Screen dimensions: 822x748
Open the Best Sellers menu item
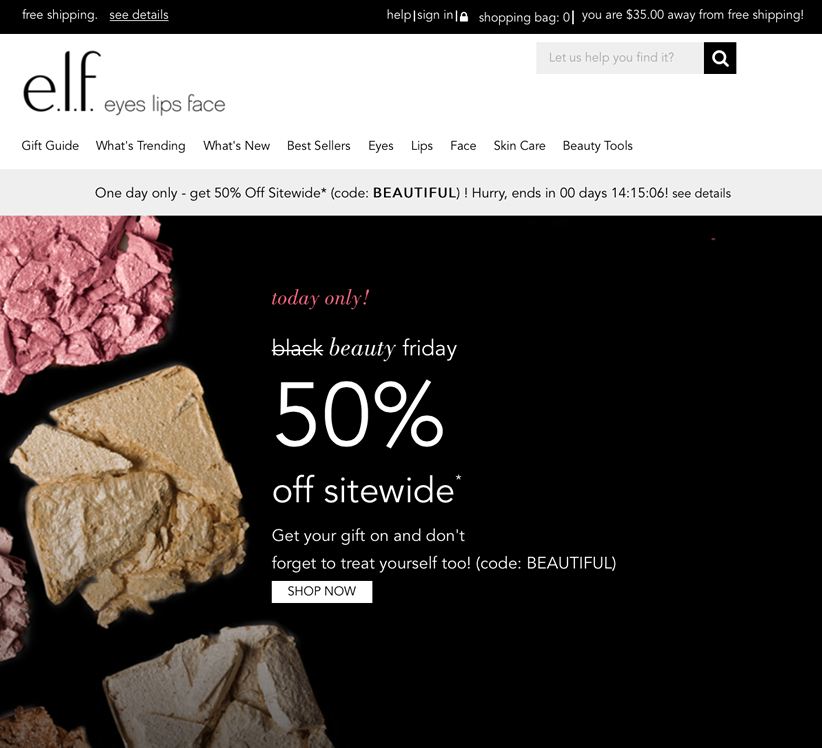[319, 146]
